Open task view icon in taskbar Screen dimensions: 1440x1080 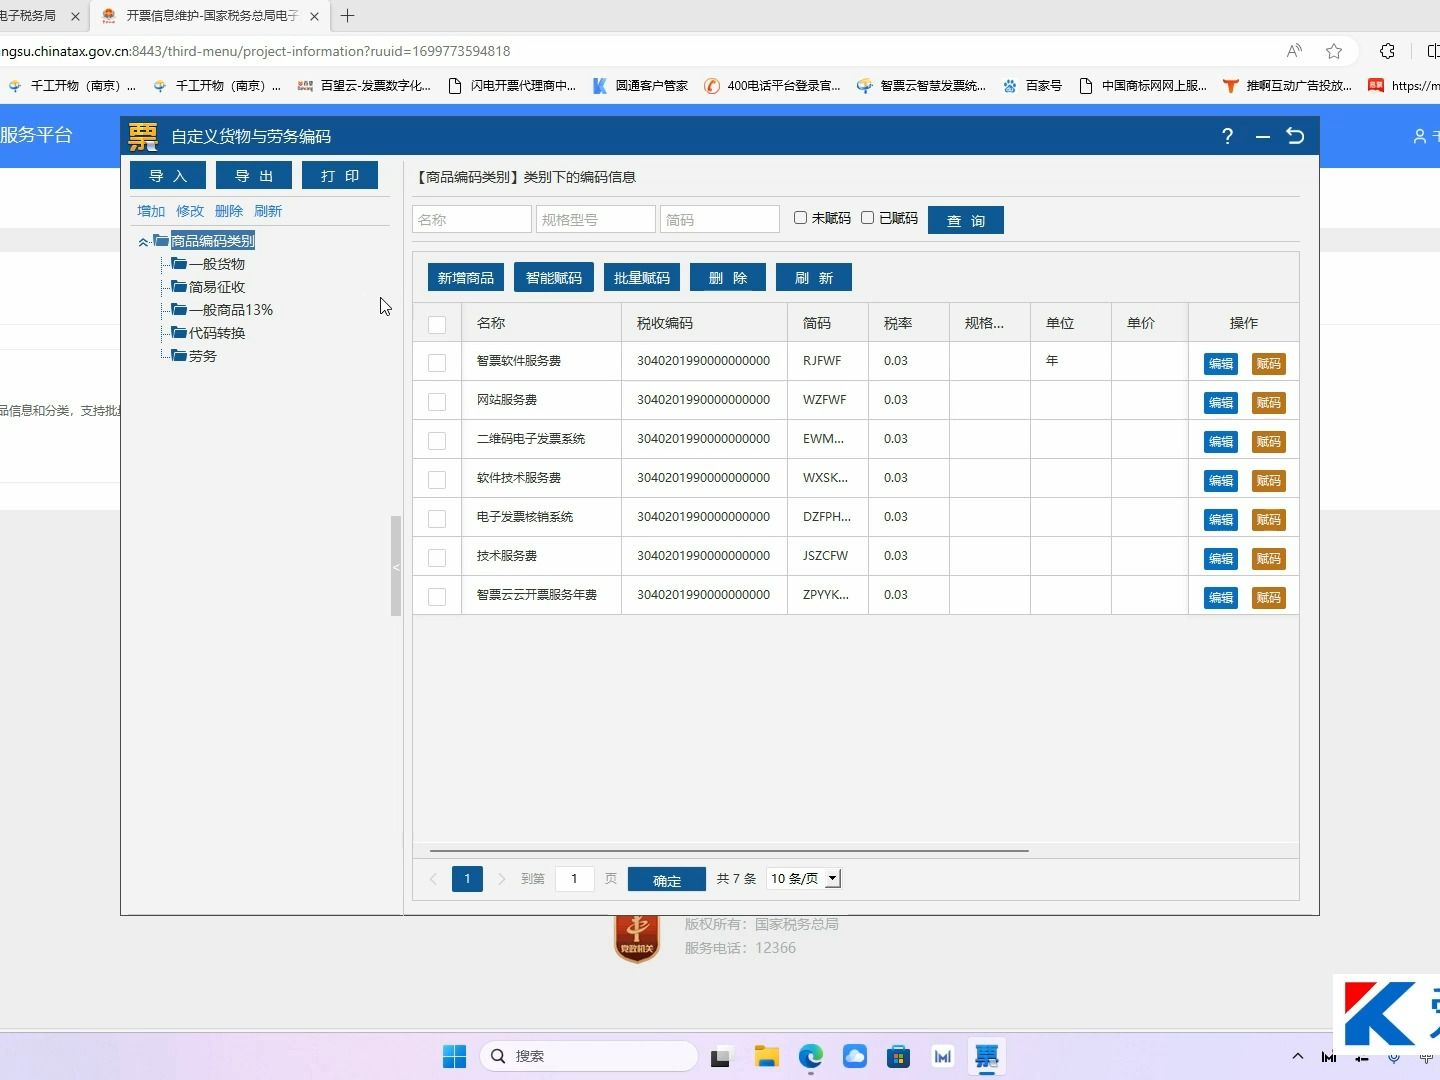point(721,1056)
